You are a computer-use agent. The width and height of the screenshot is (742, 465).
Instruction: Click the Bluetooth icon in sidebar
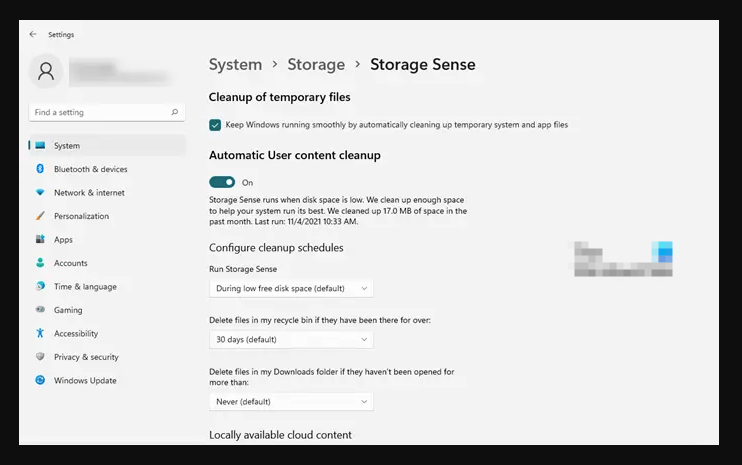pyautogui.click(x=40, y=169)
